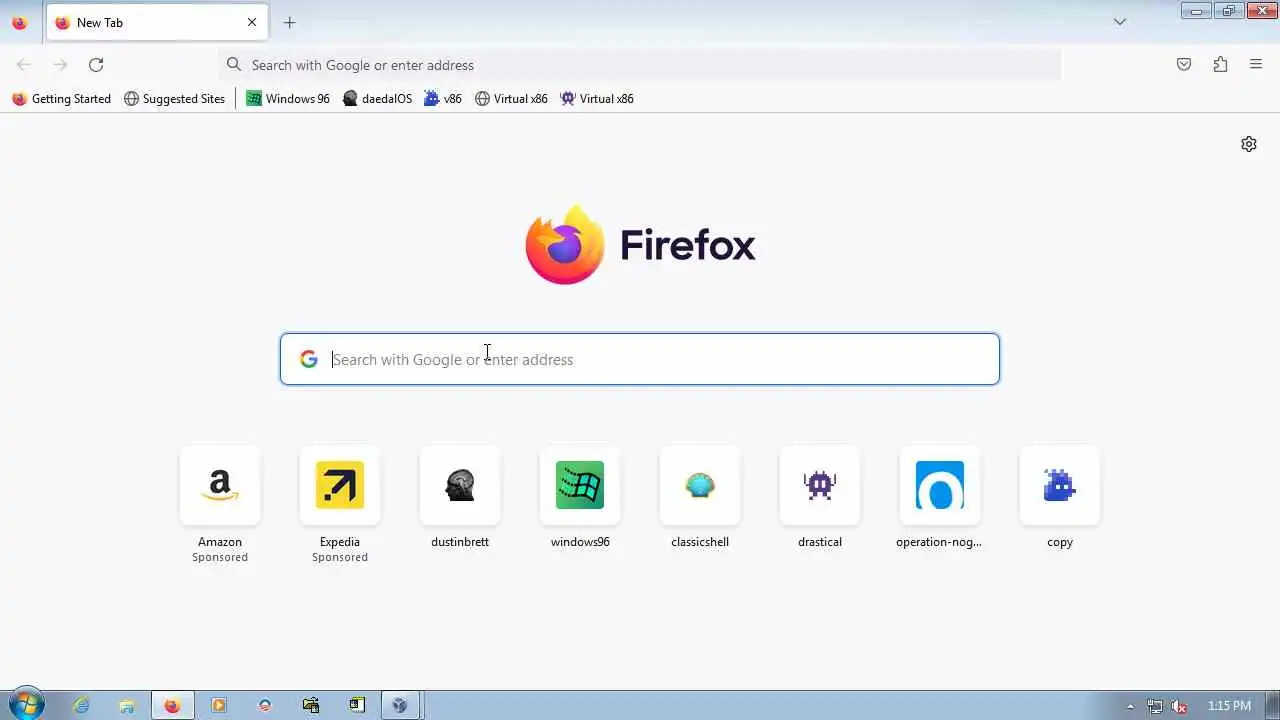The width and height of the screenshot is (1280, 720).
Task: Focus the Google search box in page center
Action: click(x=640, y=359)
